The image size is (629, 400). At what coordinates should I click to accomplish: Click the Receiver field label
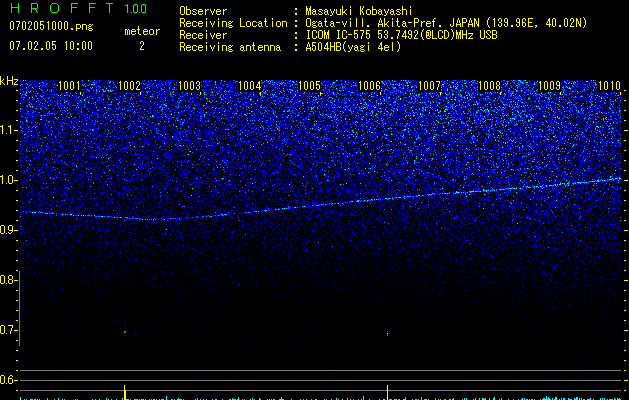pyautogui.click(x=203, y=35)
